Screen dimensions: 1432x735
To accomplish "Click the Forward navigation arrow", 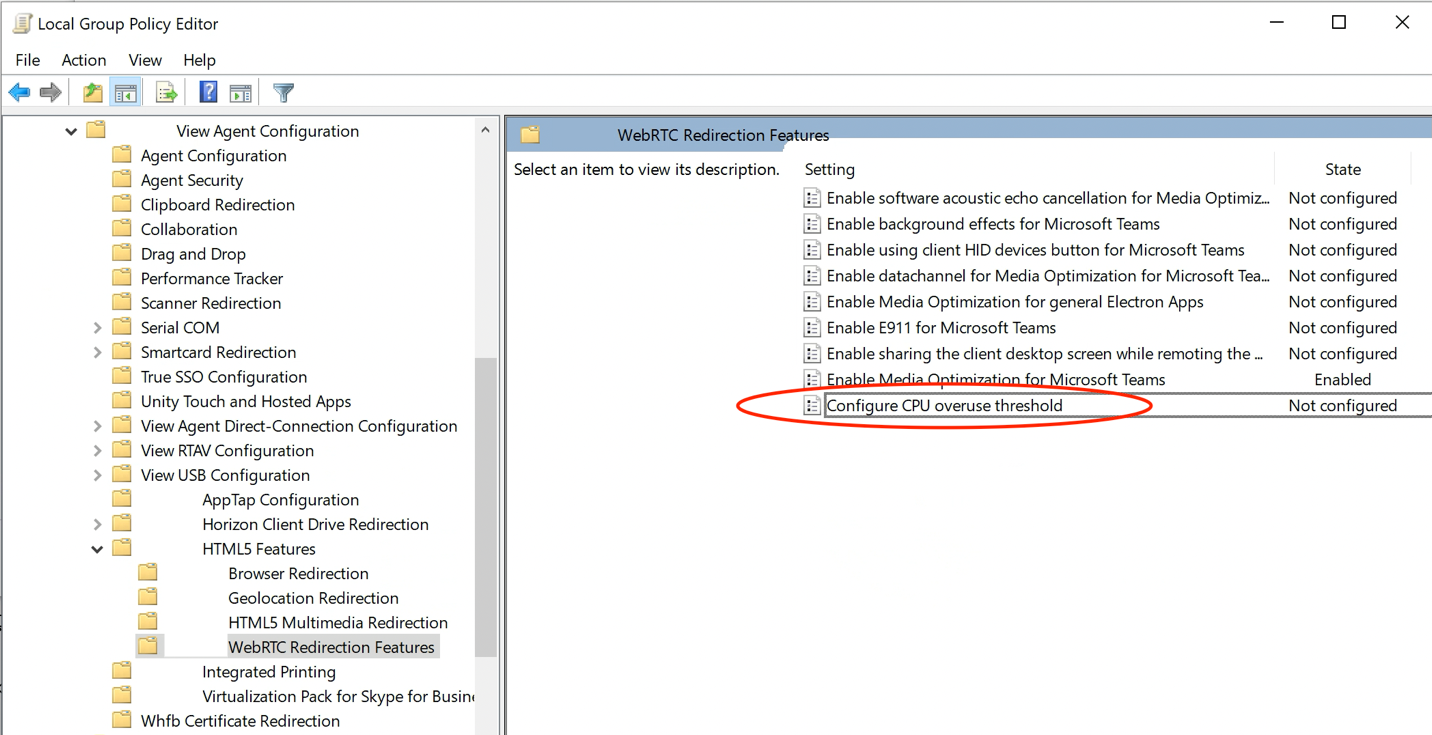I will (x=50, y=92).
